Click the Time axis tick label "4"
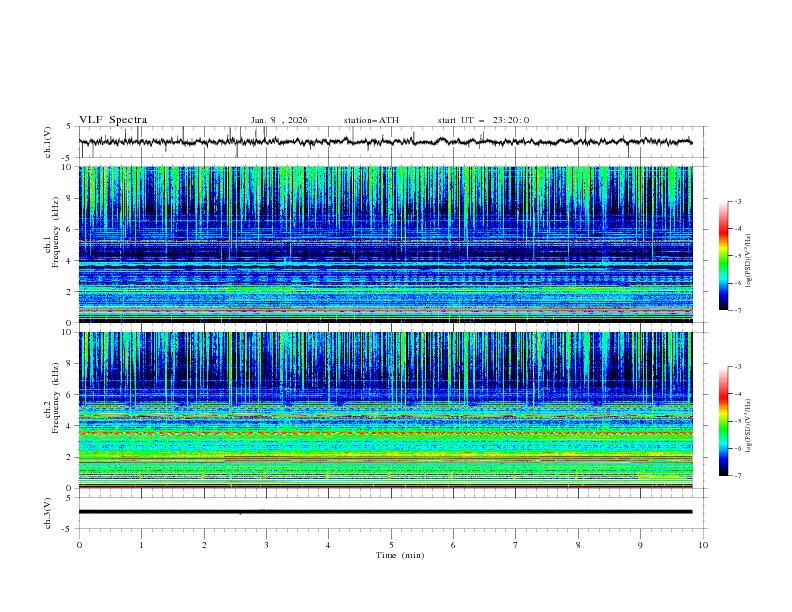This screenshot has width=792, height=612. pos(328,545)
